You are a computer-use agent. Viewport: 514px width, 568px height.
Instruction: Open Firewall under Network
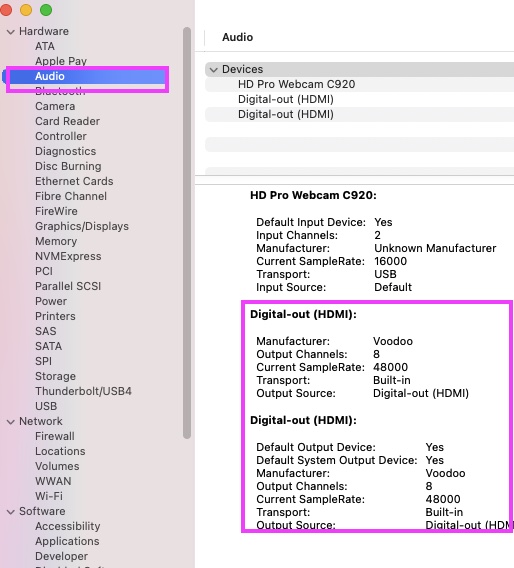pos(55,436)
